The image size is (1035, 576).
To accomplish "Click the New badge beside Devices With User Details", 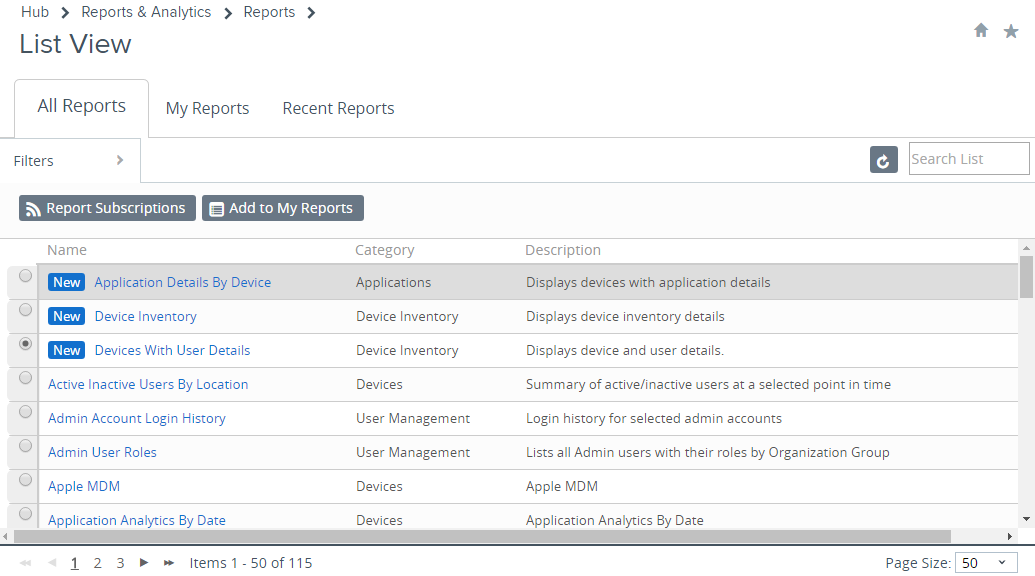I will tap(67, 350).
